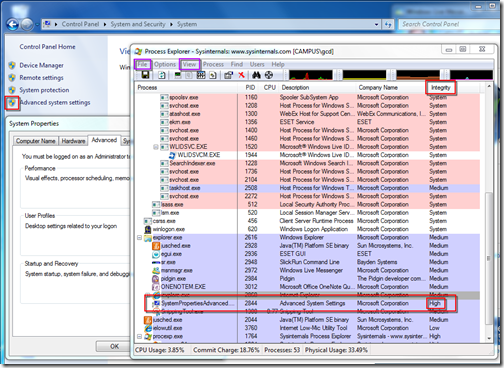Click the yellow commit history graph
The width and height of the screenshot is (504, 368).
point(364,75)
